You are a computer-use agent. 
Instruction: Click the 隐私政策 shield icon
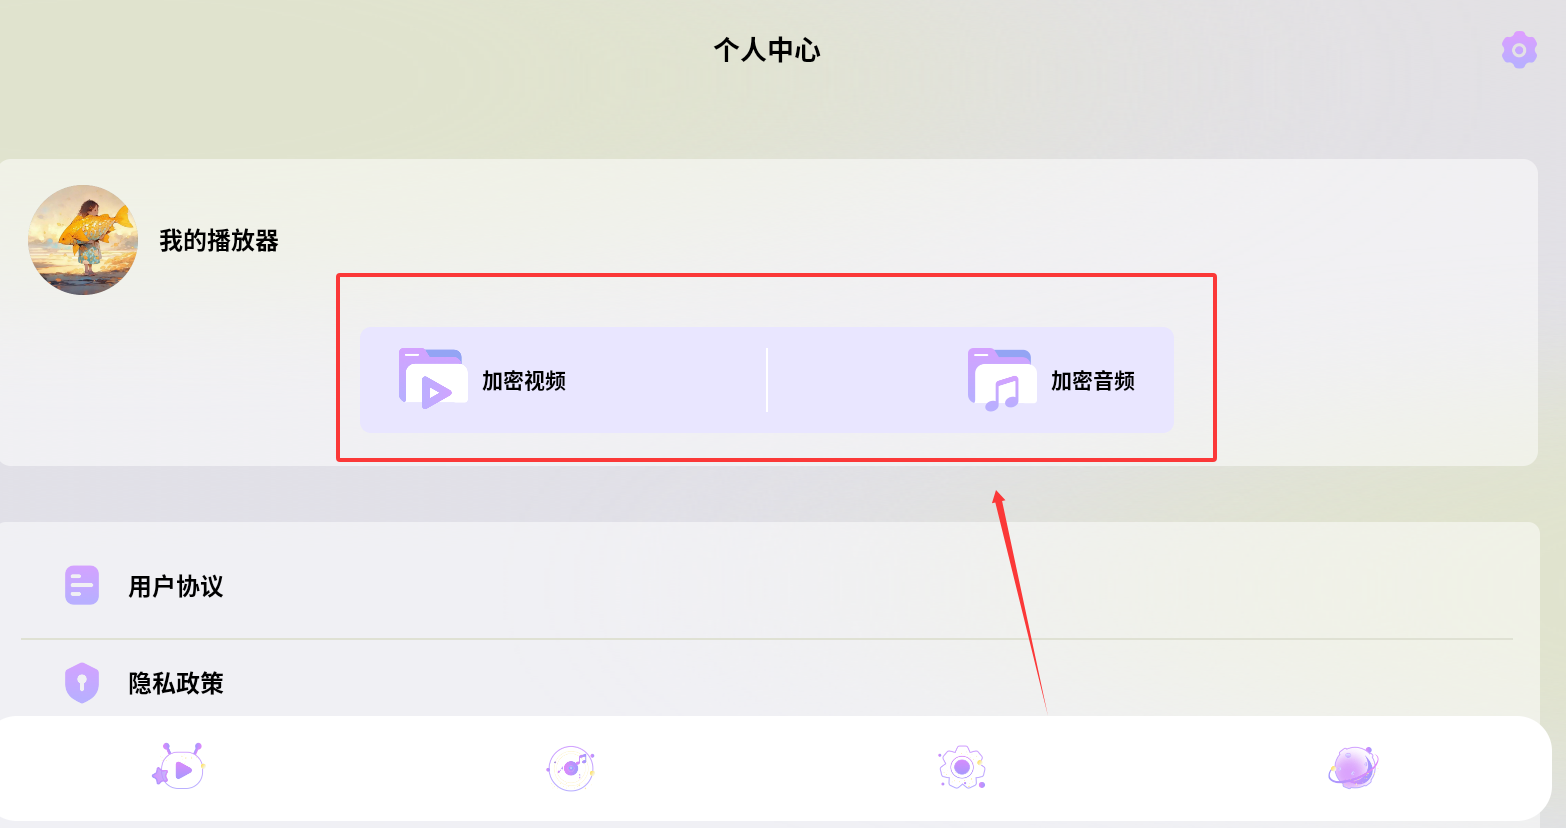point(82,683)
